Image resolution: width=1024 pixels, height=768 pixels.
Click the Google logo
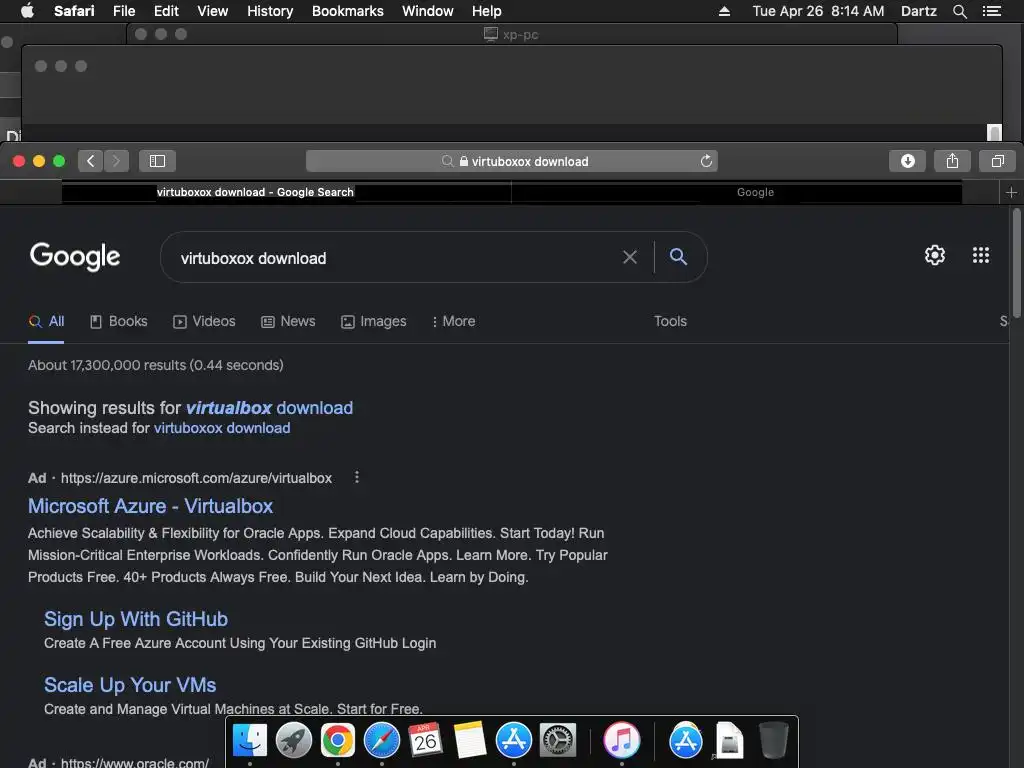click(74, 256)
